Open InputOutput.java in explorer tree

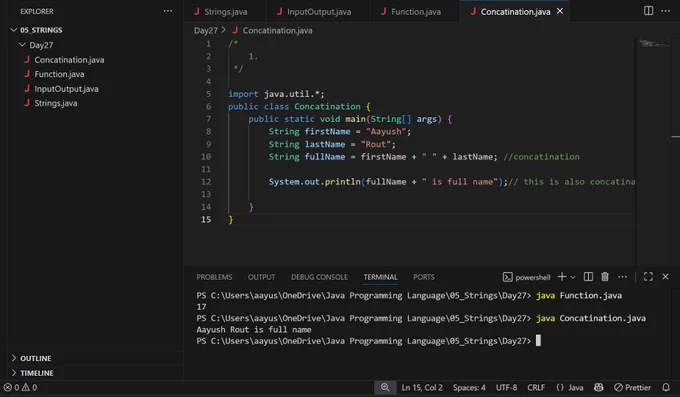pyautogui.click(x=66, y=89)
